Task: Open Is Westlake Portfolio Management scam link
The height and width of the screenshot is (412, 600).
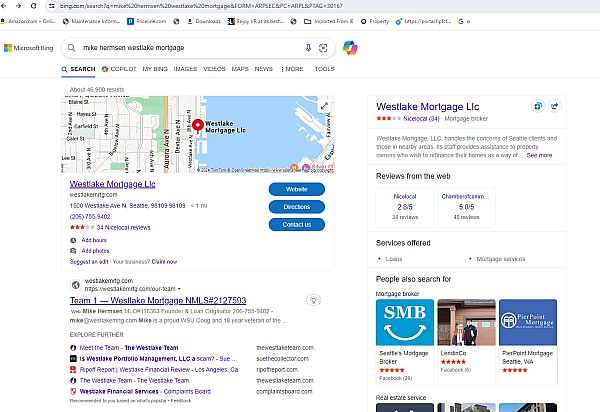Action: (x=158, y=359)
